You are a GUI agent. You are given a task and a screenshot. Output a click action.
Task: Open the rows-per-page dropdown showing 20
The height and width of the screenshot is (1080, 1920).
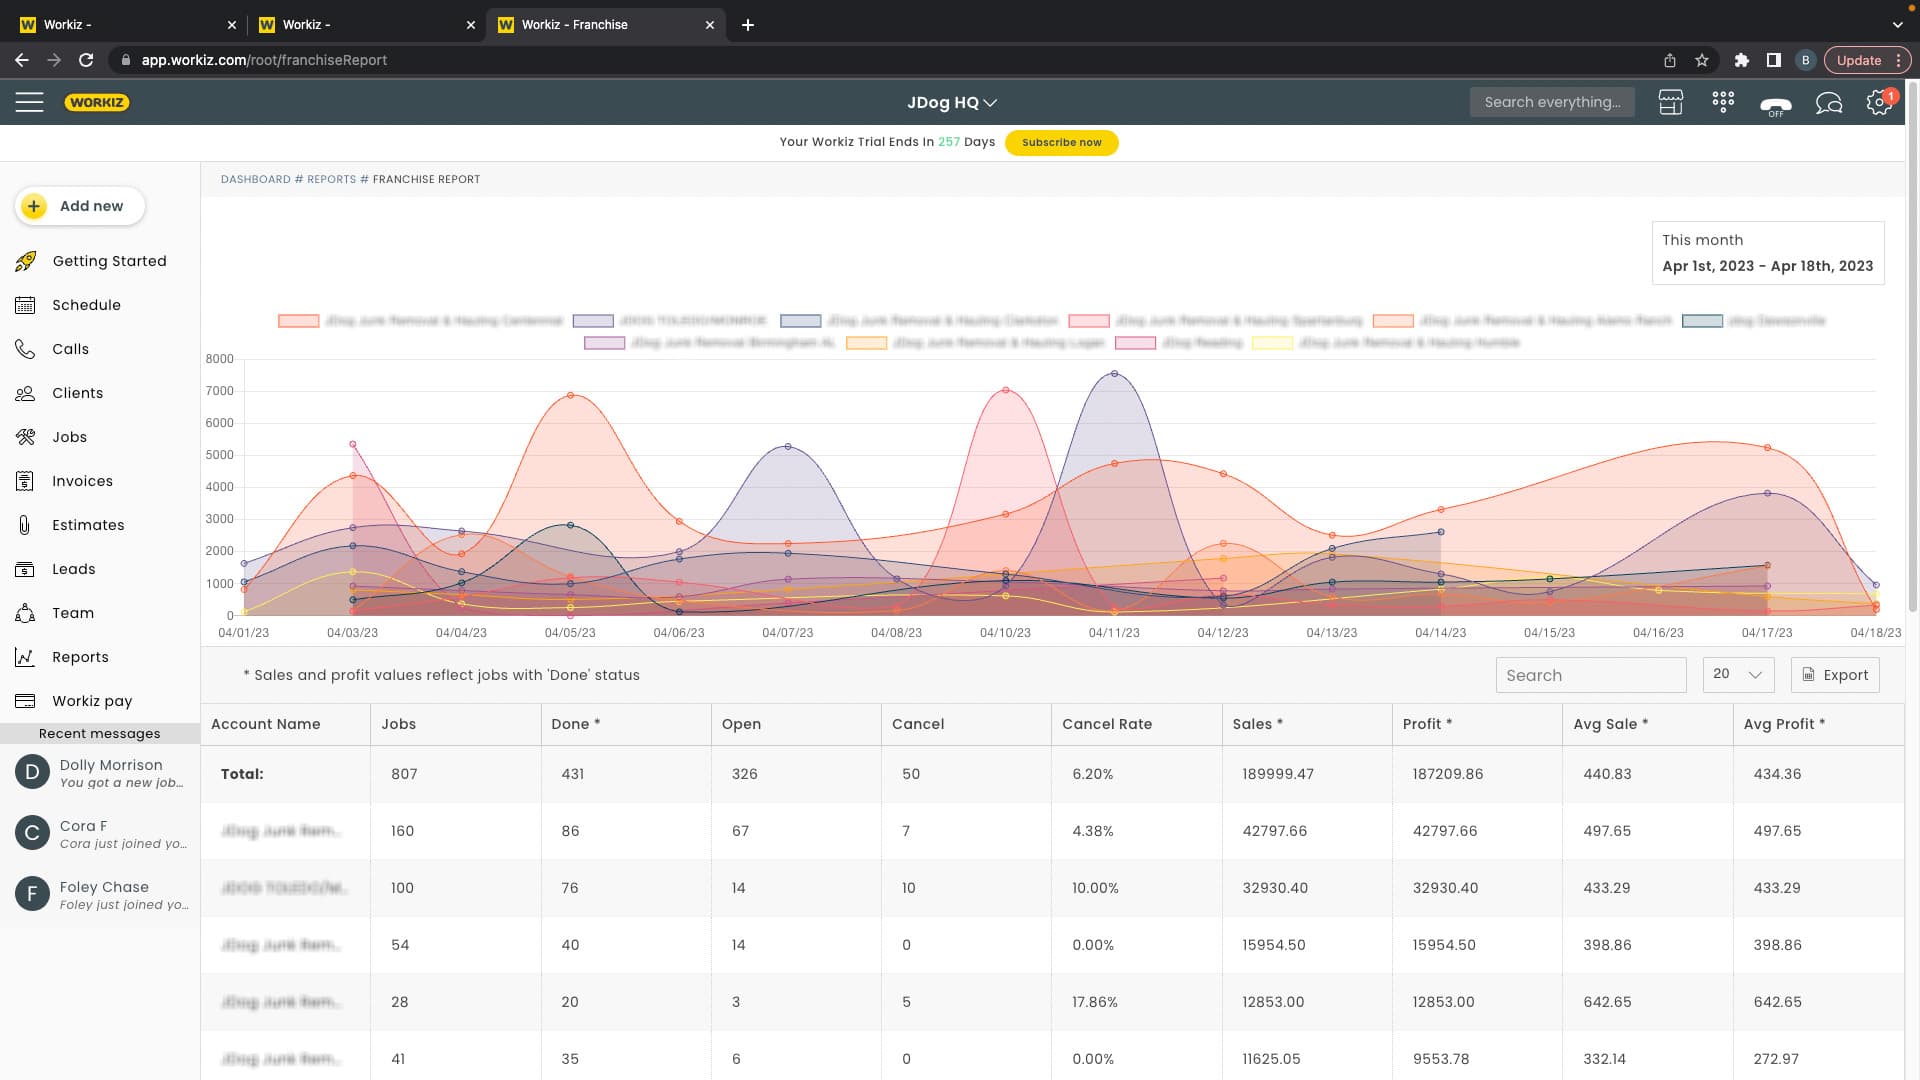[1738, 675]
